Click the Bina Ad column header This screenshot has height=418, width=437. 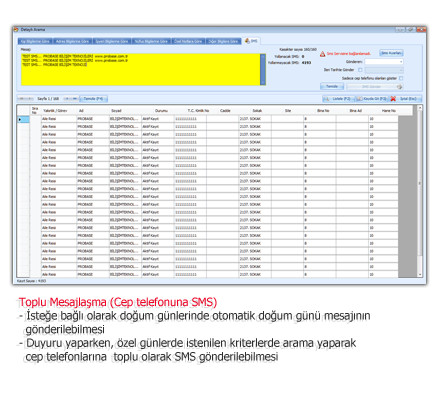pyautogui.click(x=355, y=111)
